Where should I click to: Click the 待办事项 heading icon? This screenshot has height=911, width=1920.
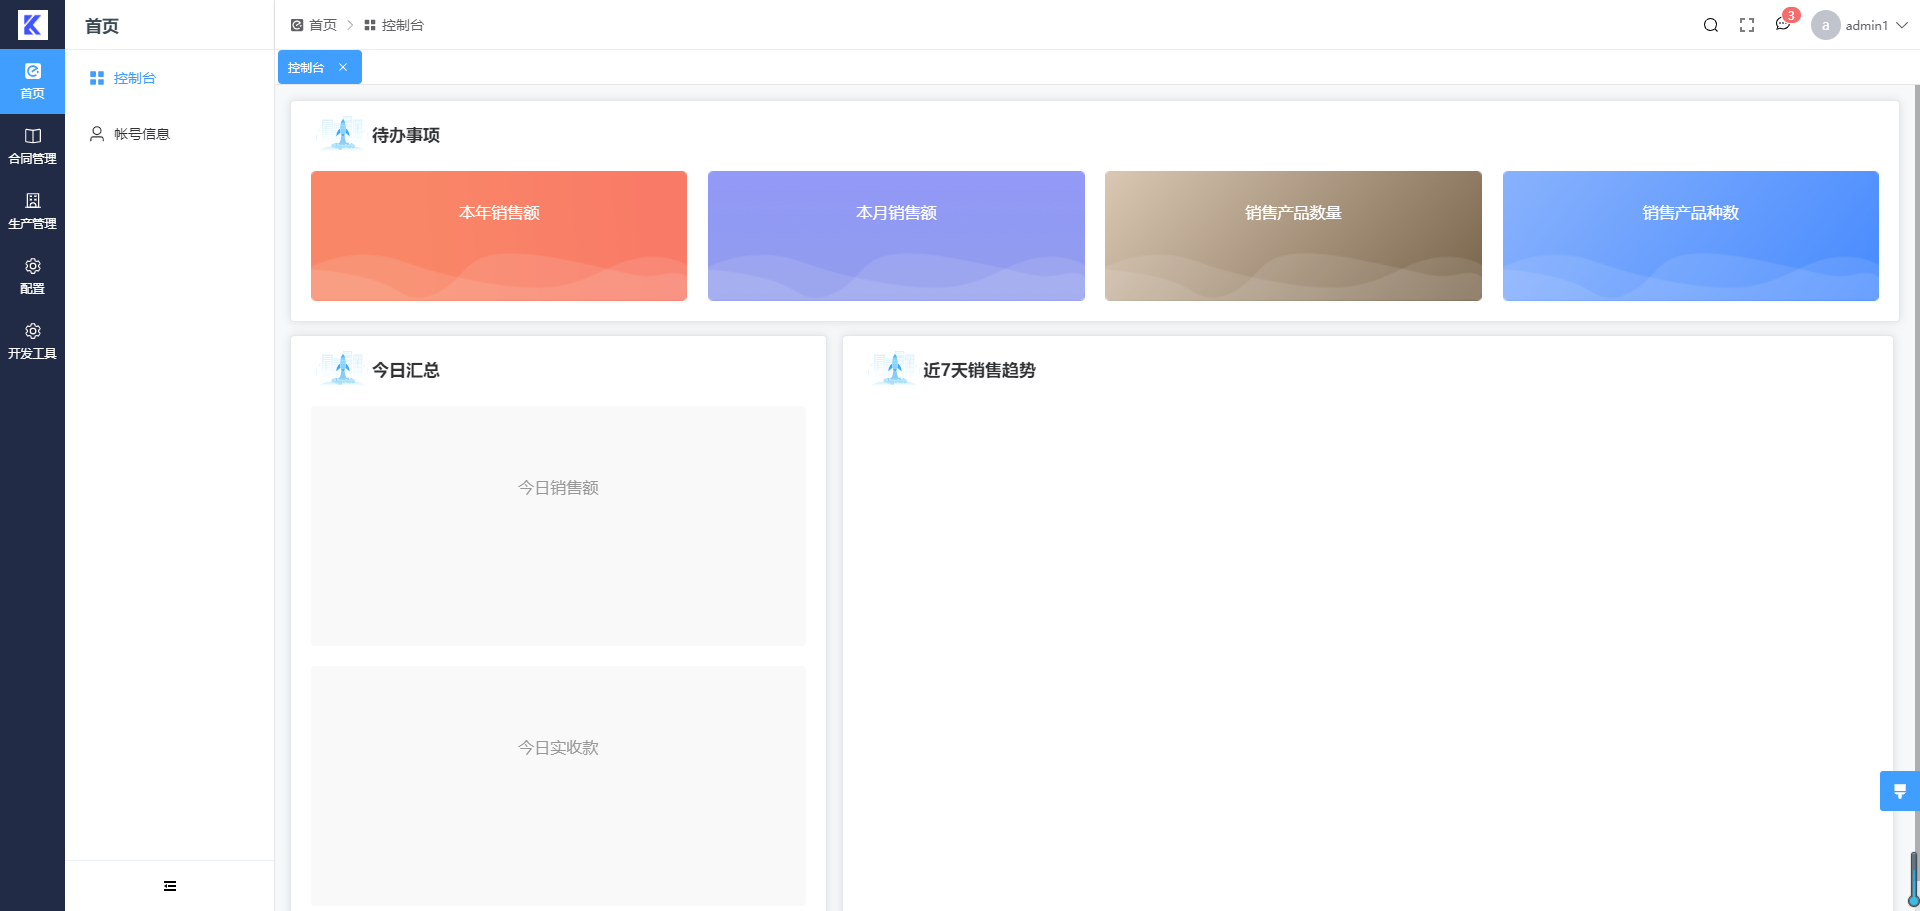[x=342, y=134]
